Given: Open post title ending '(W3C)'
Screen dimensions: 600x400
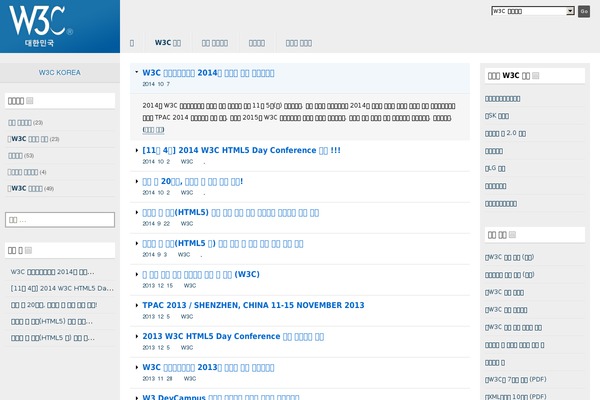Looking at the screenshot, I should pos(201,274).
